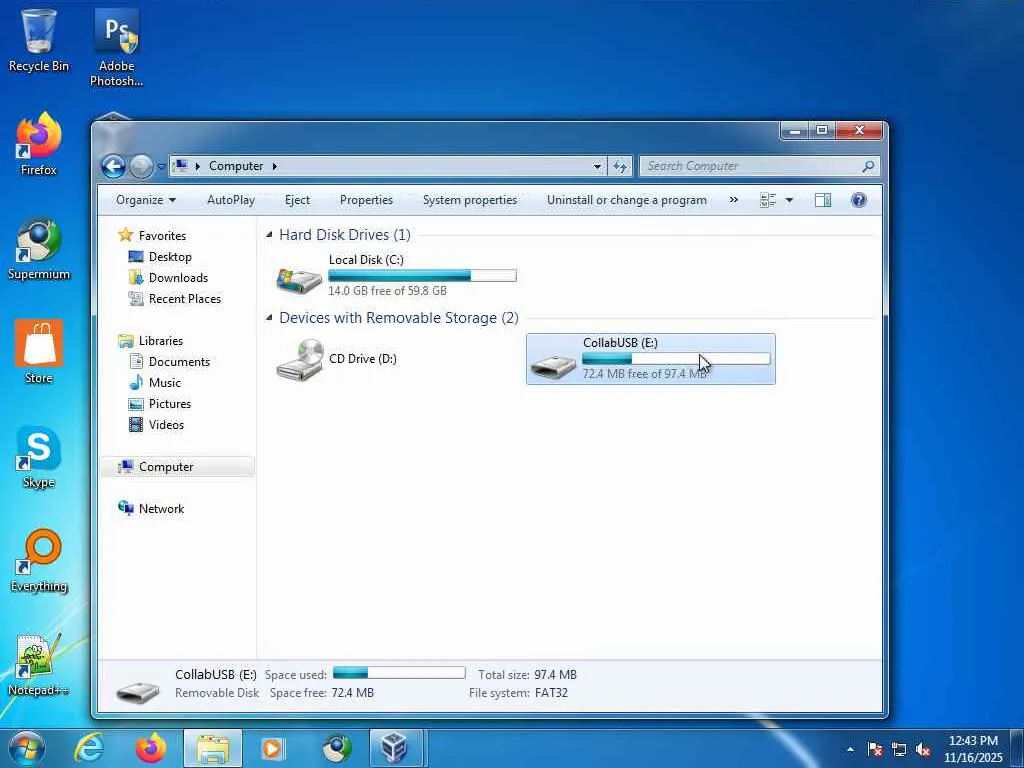The image size is (1024, 768).
Task: Open recent pages dropdown next to Forward
Action: click(161, 167)
